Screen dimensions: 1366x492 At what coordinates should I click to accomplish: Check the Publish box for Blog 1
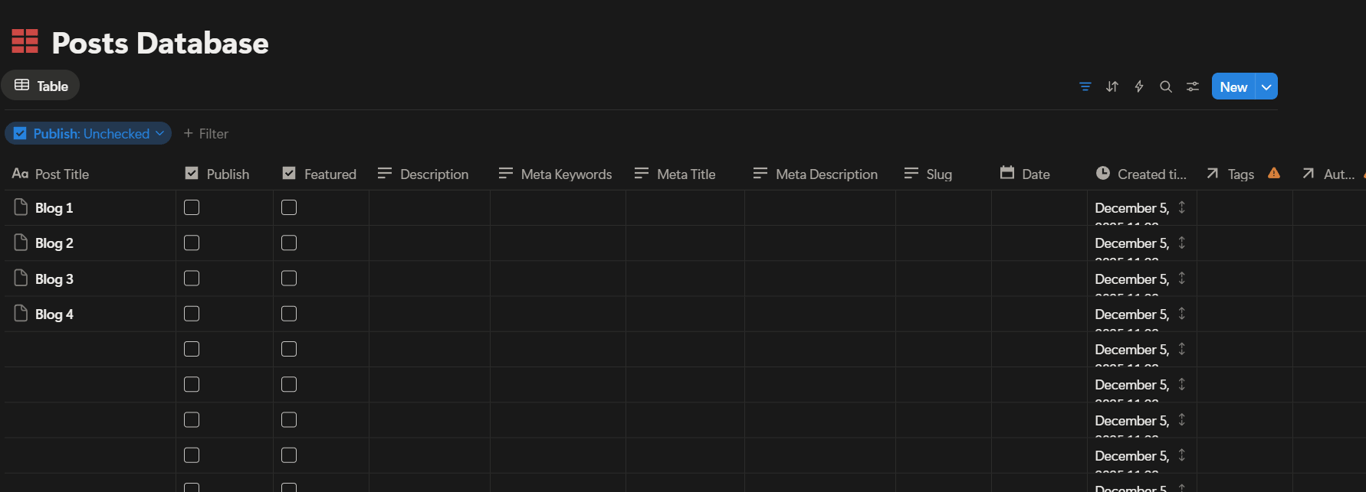pos(192,207)
